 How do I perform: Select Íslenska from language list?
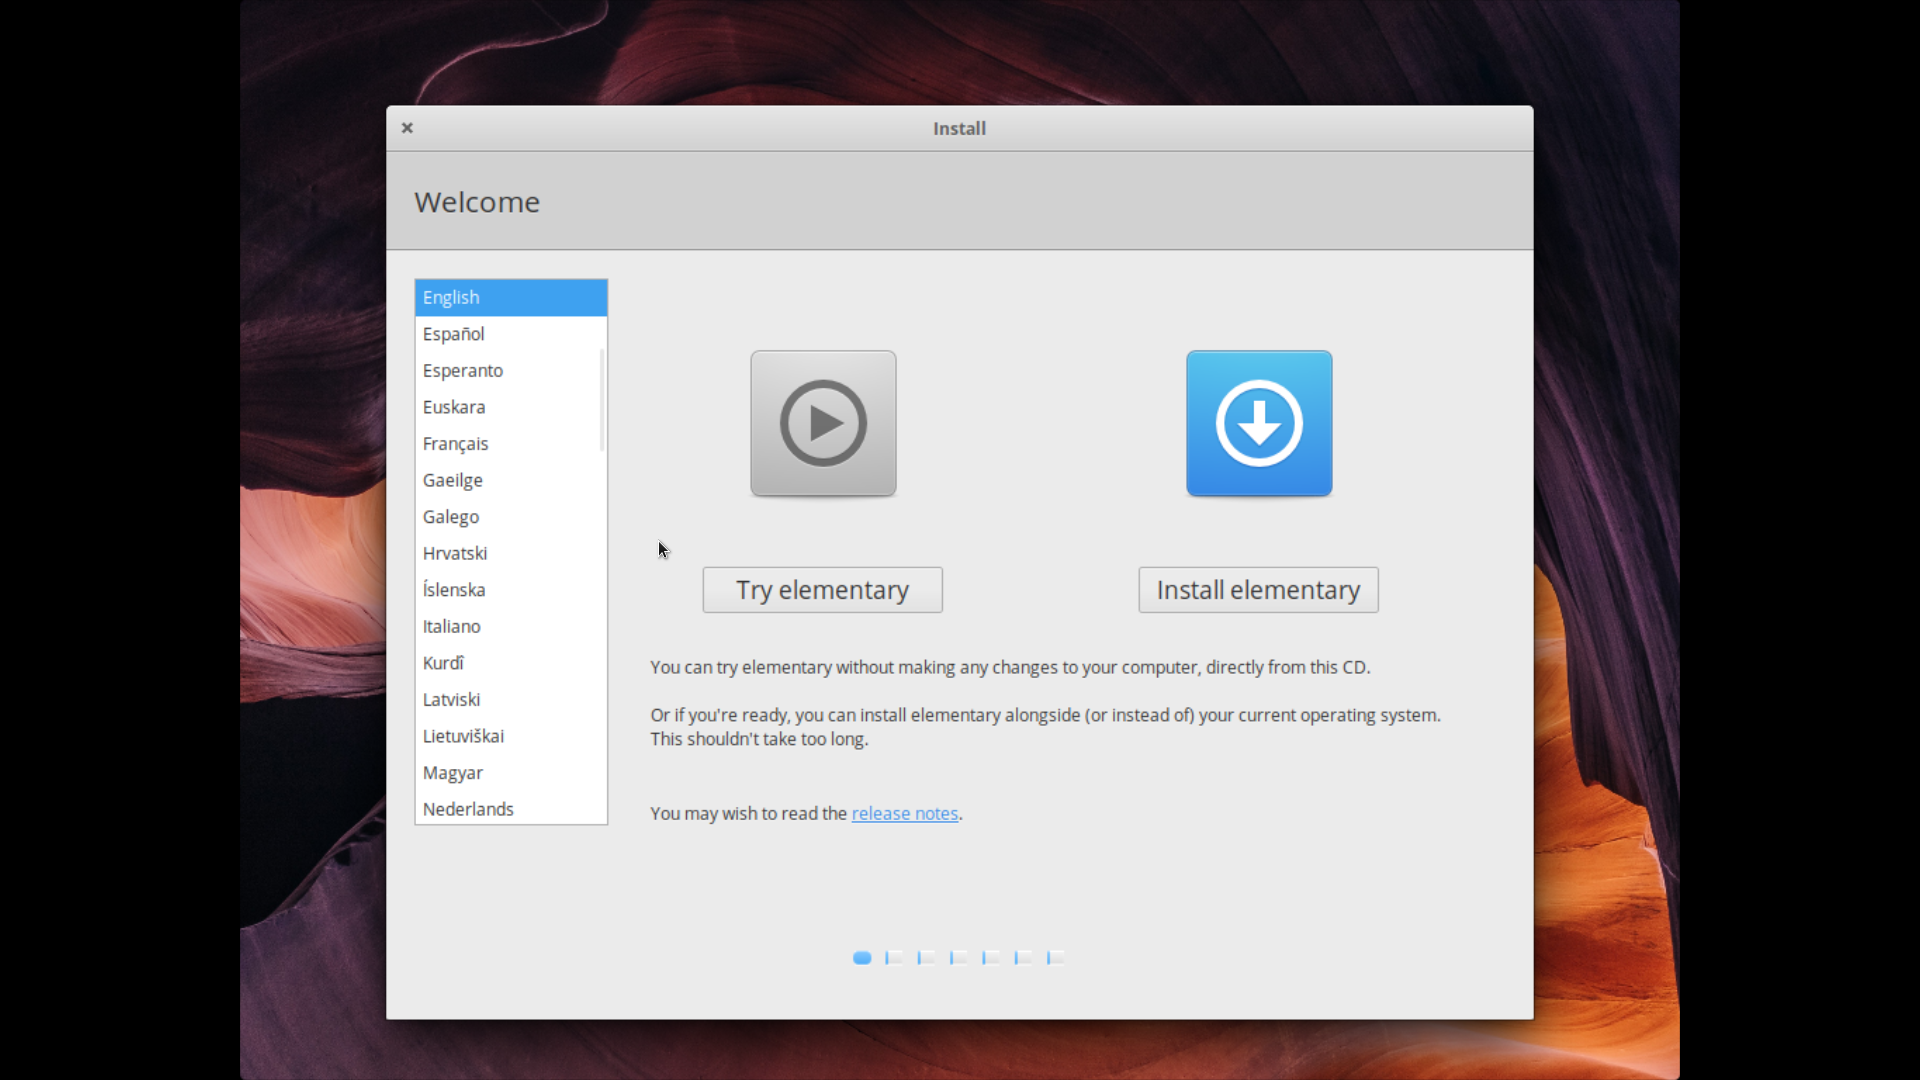click(x=454, y=589)
